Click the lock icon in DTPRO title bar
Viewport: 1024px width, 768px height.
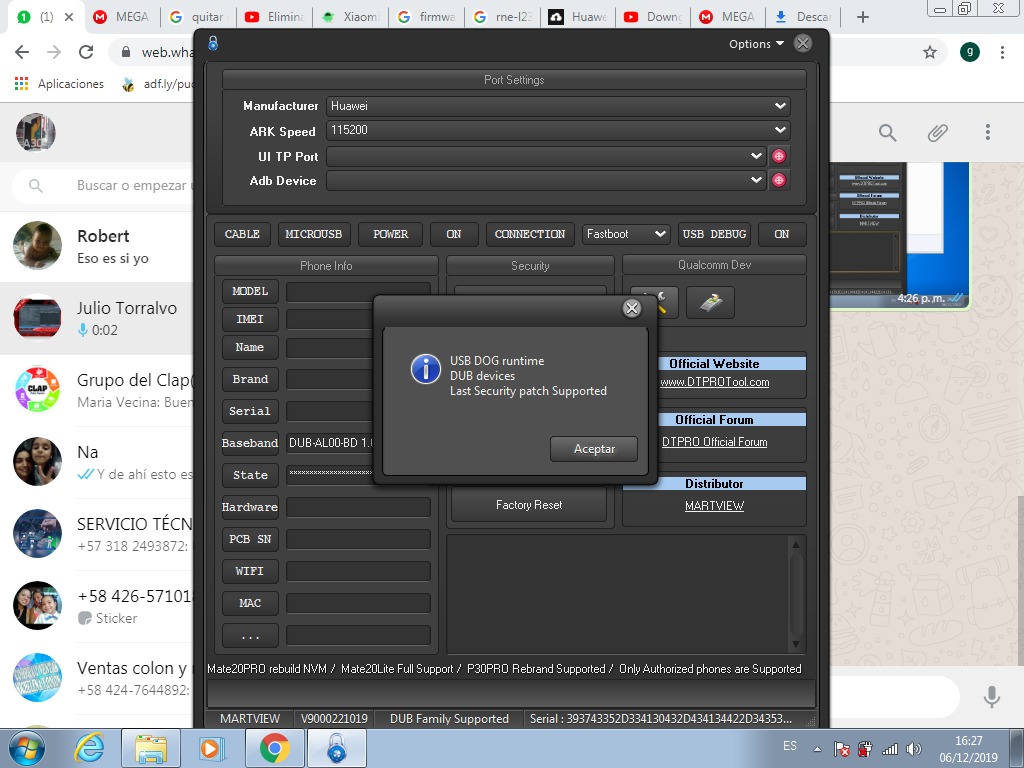coord(213,44)
